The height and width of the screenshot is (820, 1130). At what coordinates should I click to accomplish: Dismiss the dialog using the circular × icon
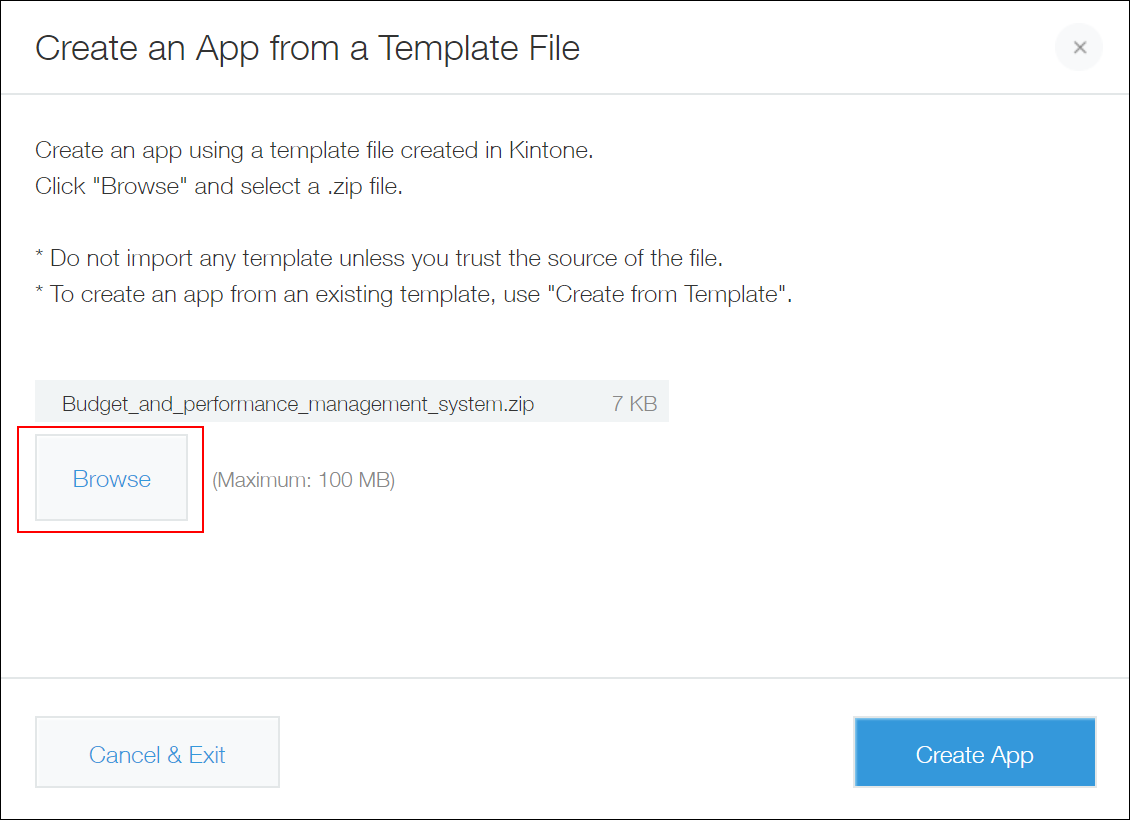1078,47
